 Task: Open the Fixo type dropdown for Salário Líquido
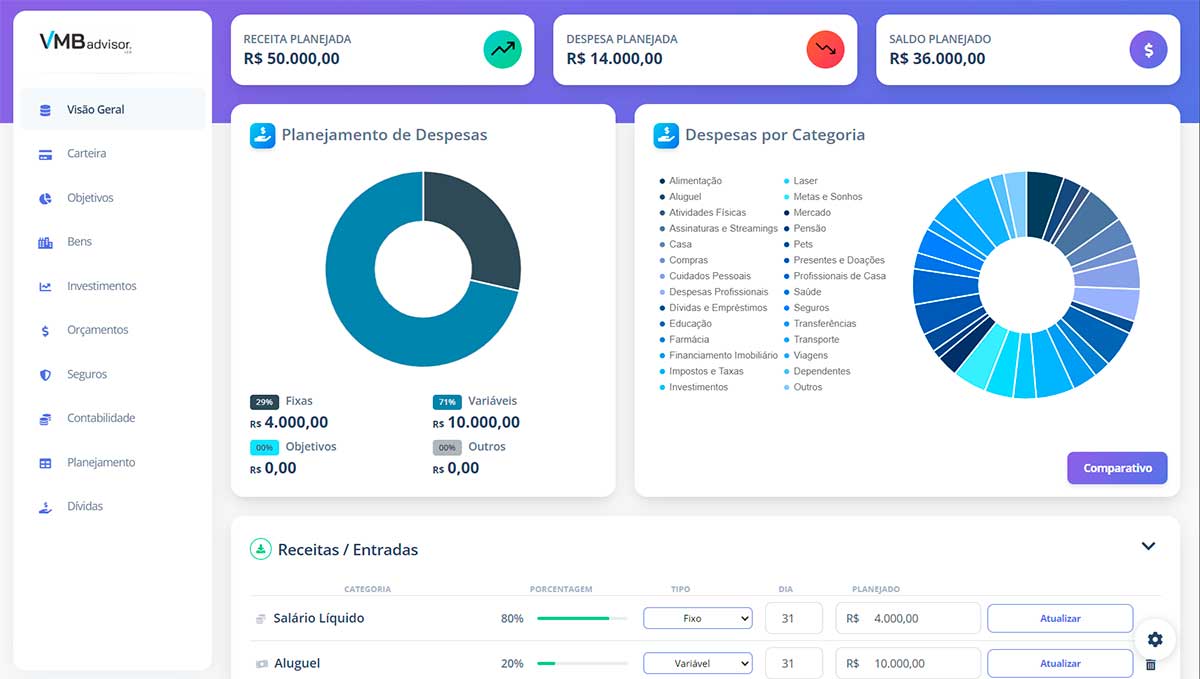tap(697, 619)
